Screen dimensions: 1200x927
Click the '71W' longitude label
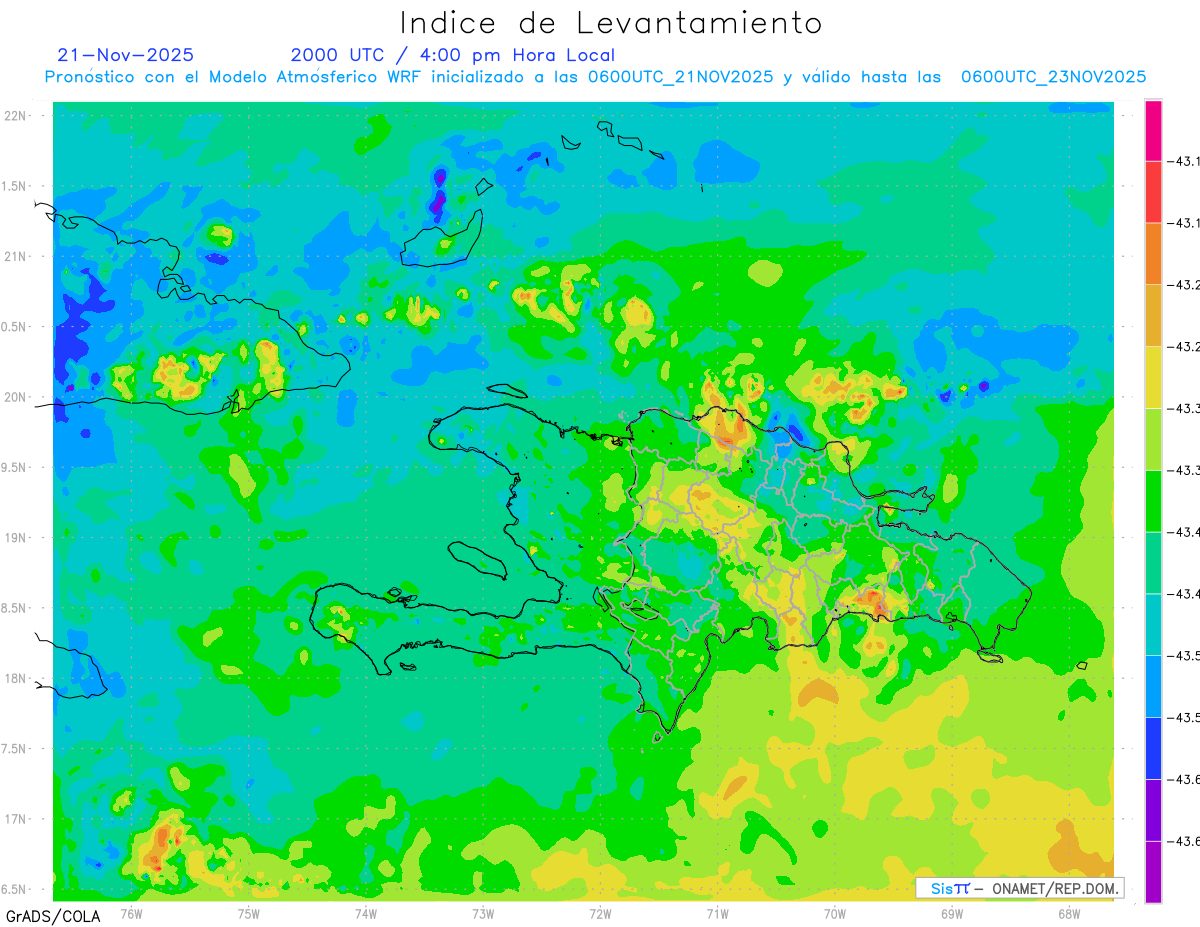point(717,913)
